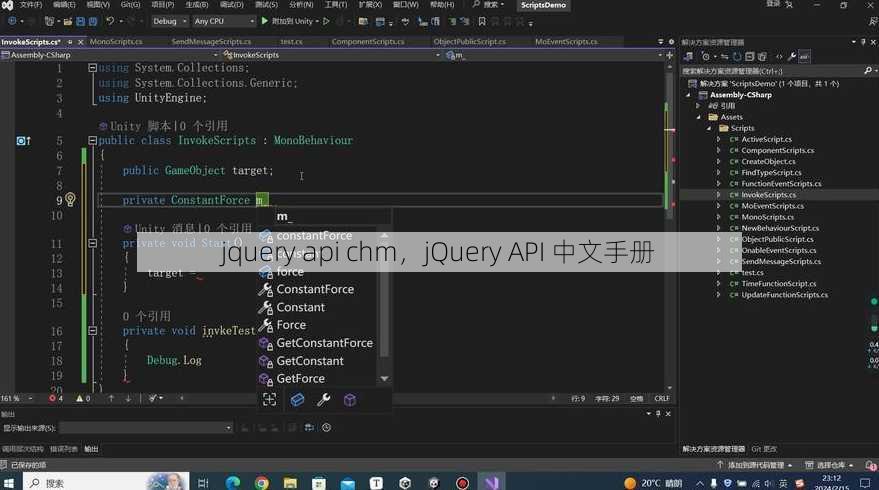The height and width of the screenshot is (490, 879).
Task: Open the Any CPU platform dropdown
Action: tap(224, 21)
